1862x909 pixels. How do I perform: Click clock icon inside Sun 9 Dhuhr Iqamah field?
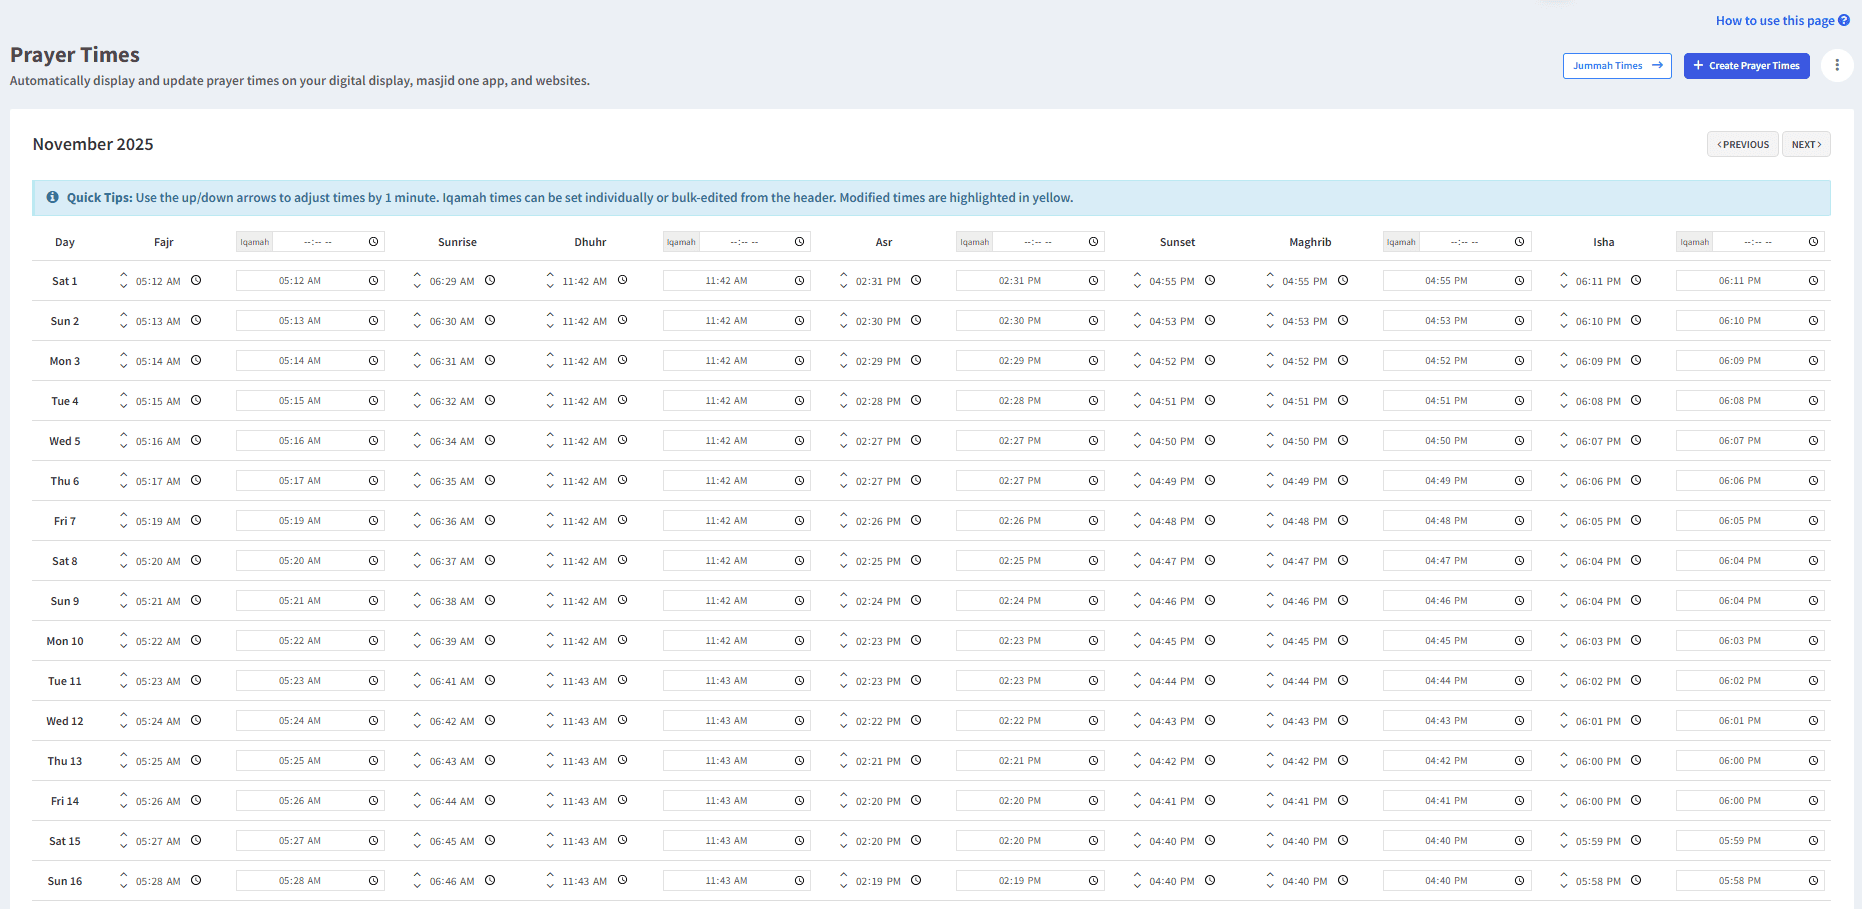pos(799,601)
